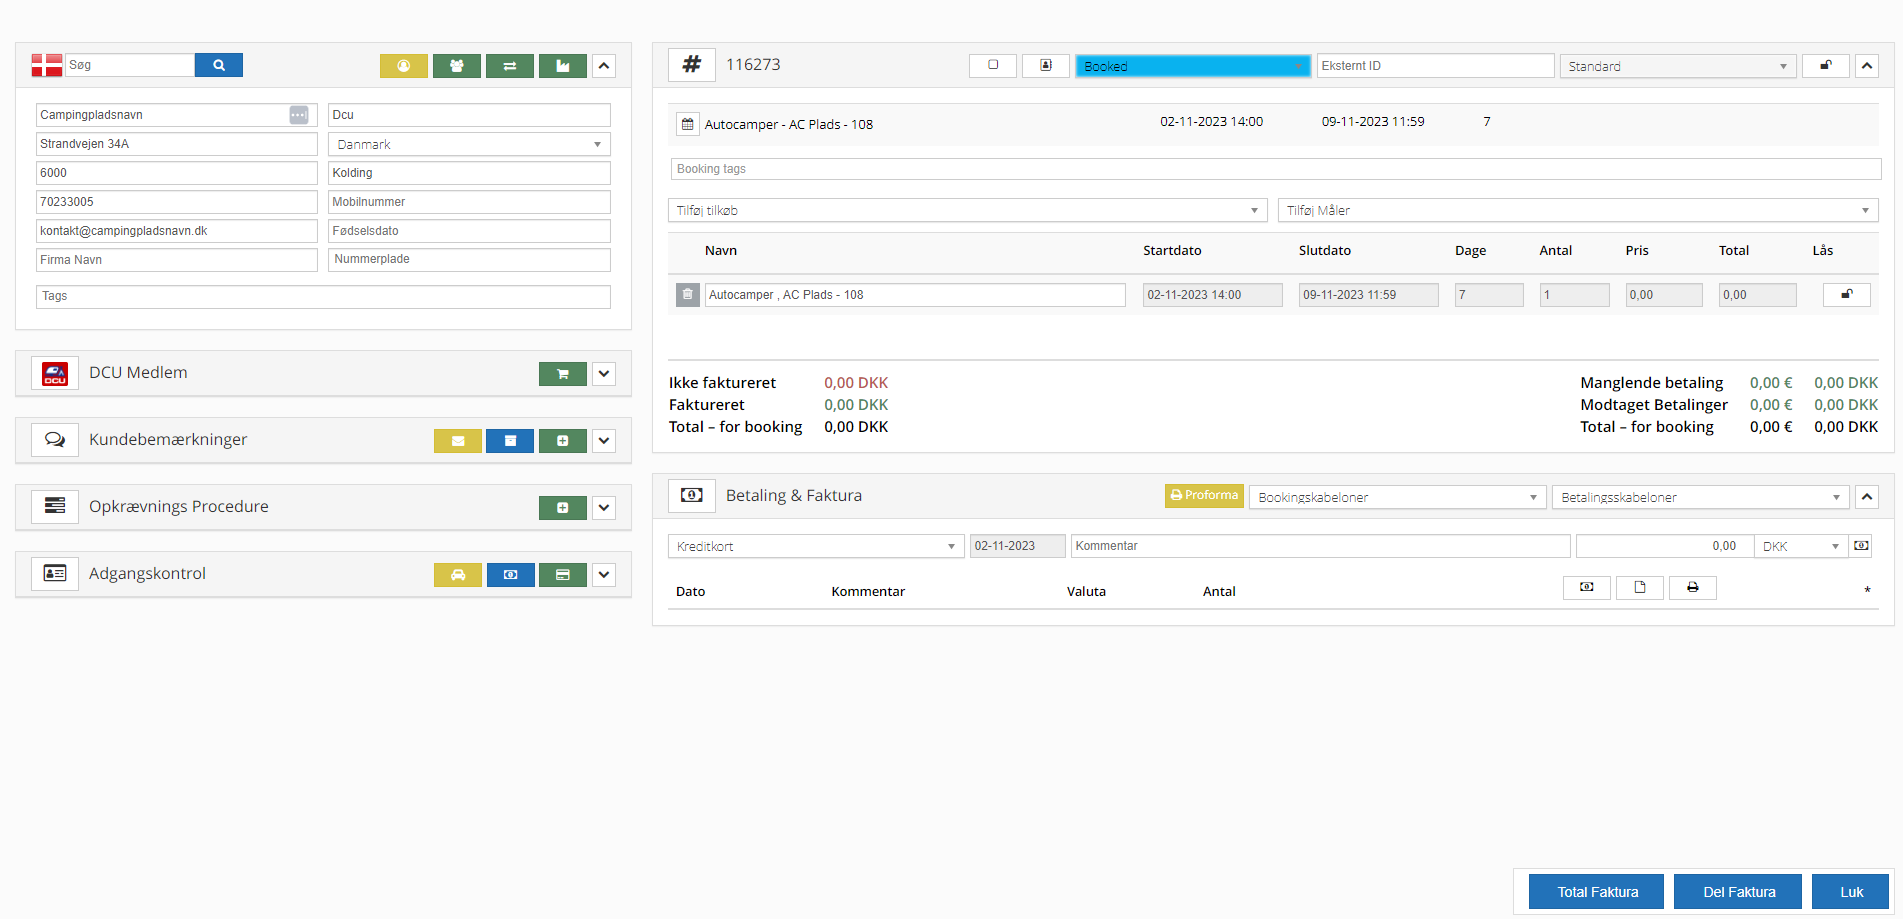Click the yellow customer profile icon
1903x919 pixels.
(x=403, y=66)
